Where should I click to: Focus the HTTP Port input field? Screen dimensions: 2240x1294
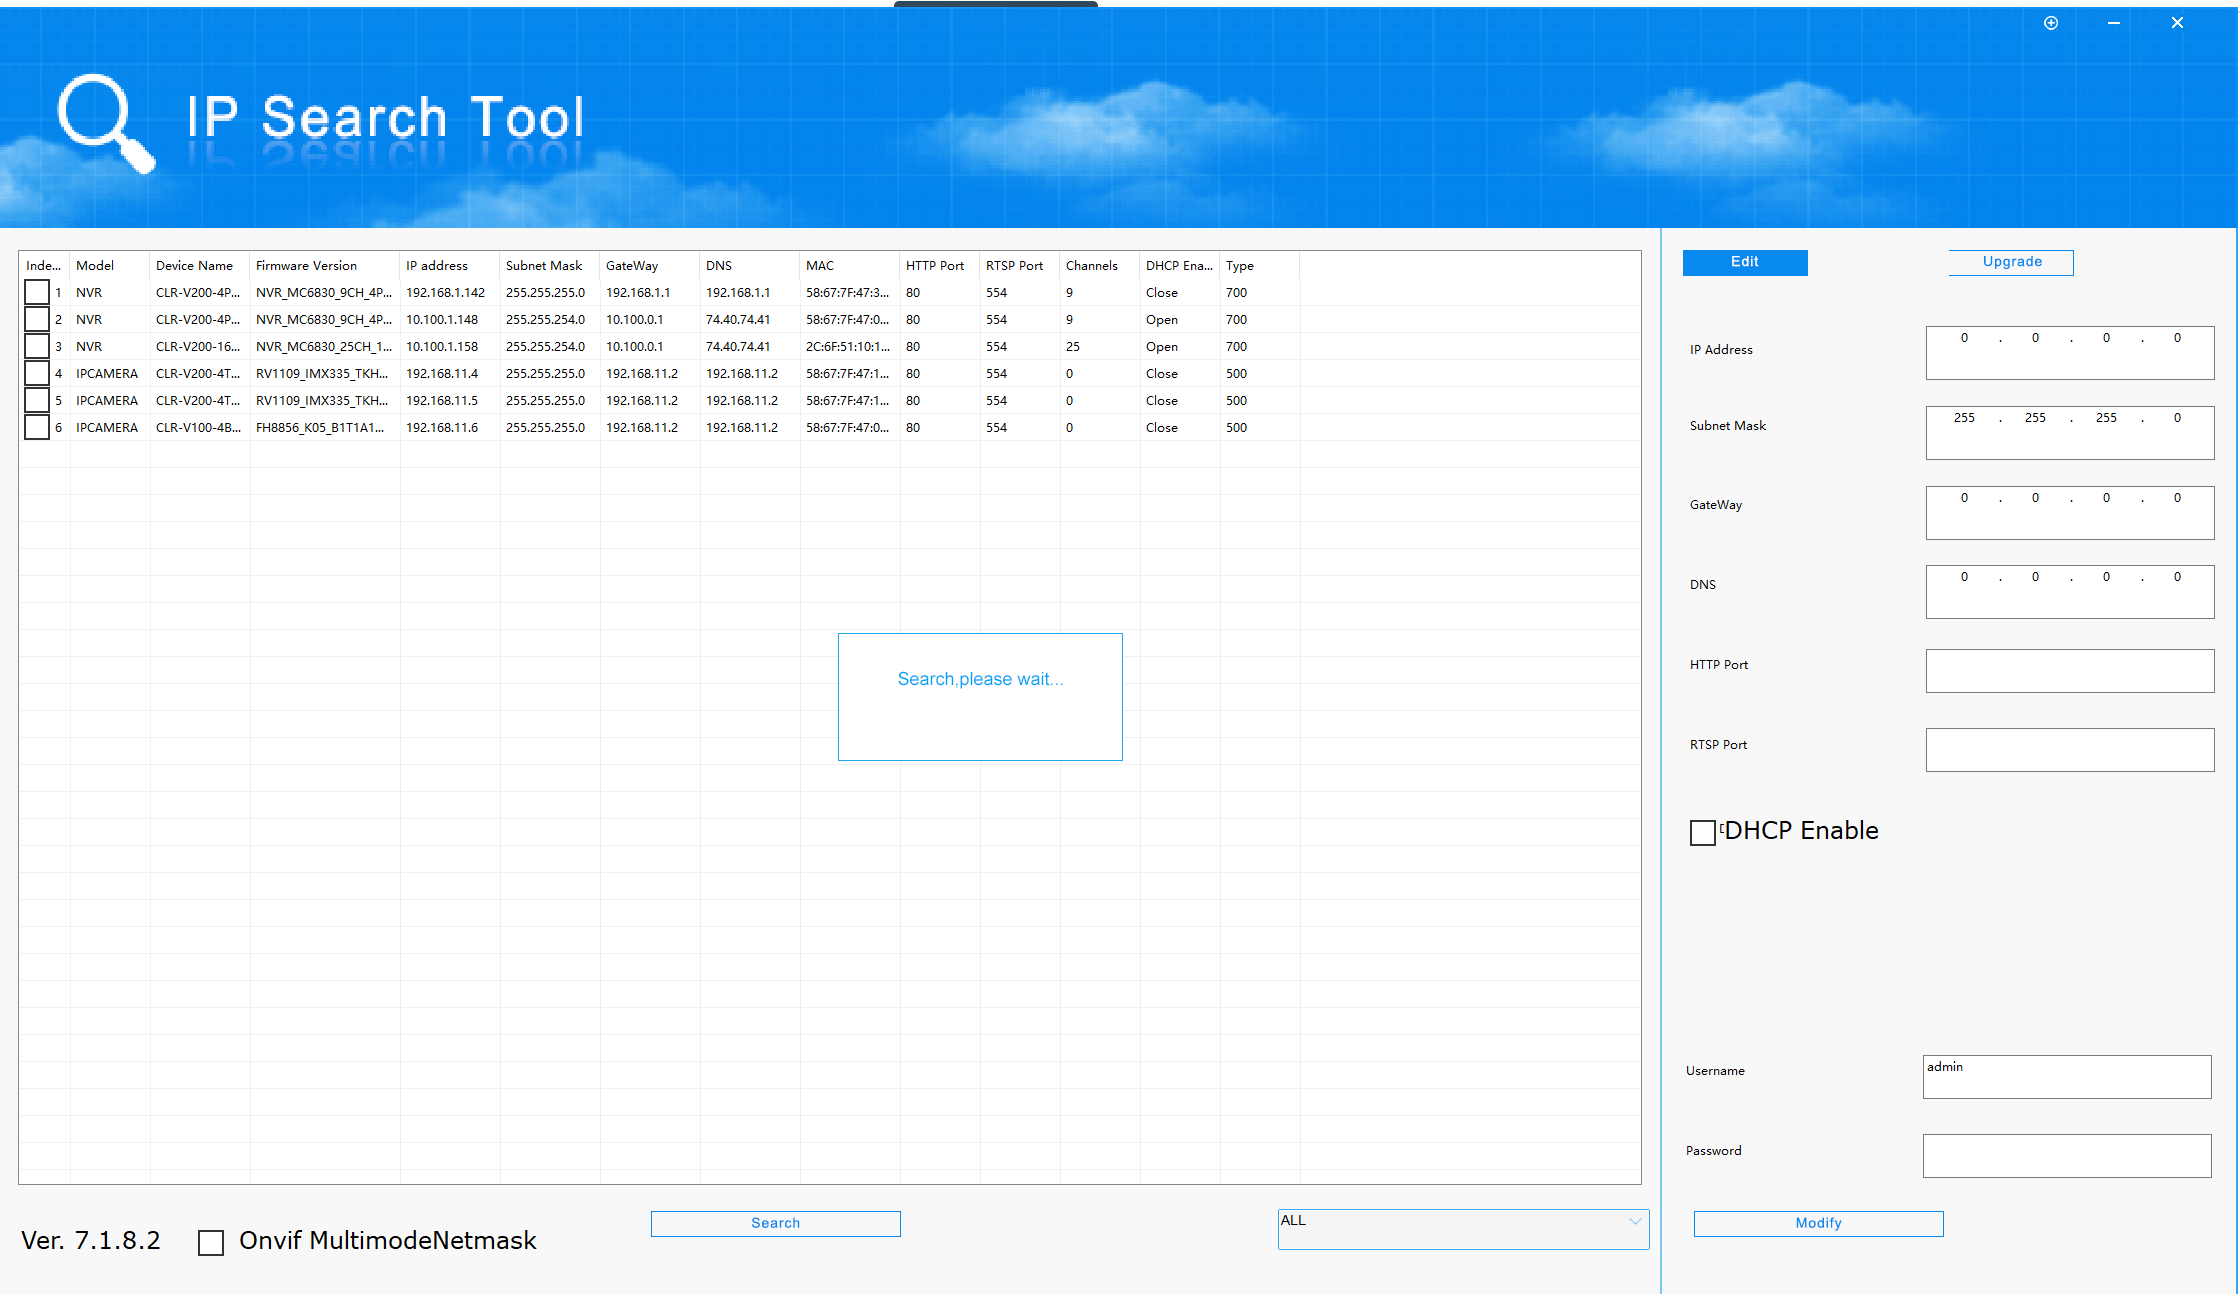pyautogui.click(x=2069, y=670)
